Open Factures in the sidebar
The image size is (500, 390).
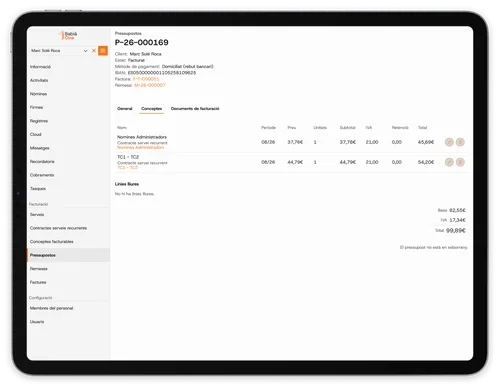click(x=38, y=282)
